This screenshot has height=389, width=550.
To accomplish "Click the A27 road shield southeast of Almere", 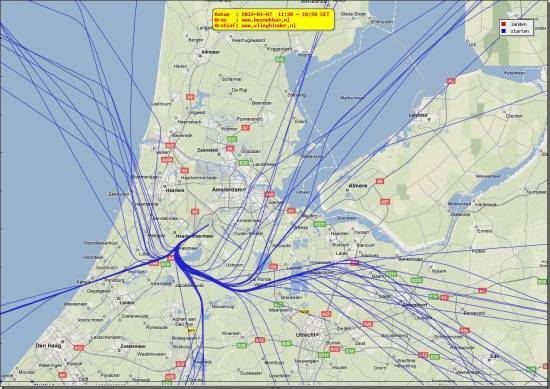I will click(385, 202).
